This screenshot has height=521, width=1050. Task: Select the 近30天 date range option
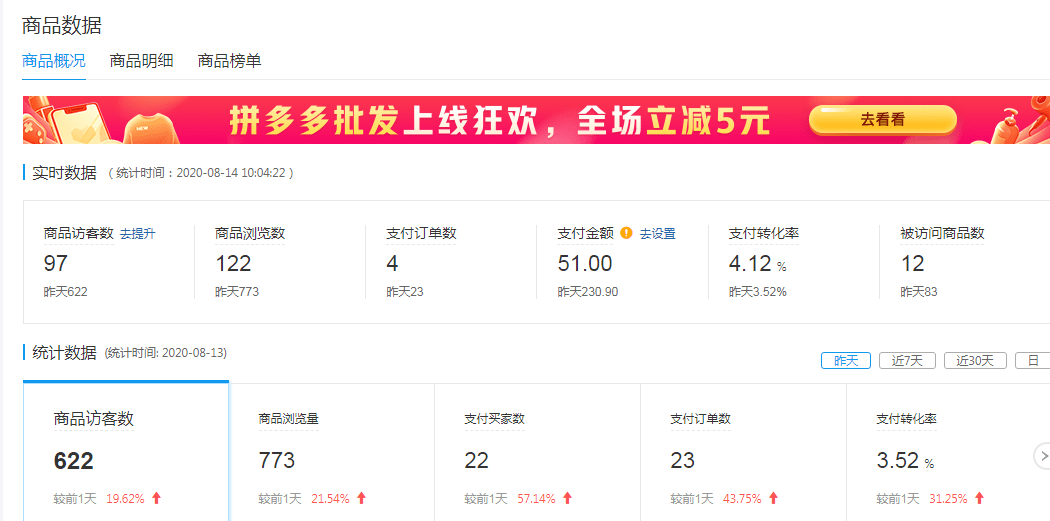(x=974, y=361)
